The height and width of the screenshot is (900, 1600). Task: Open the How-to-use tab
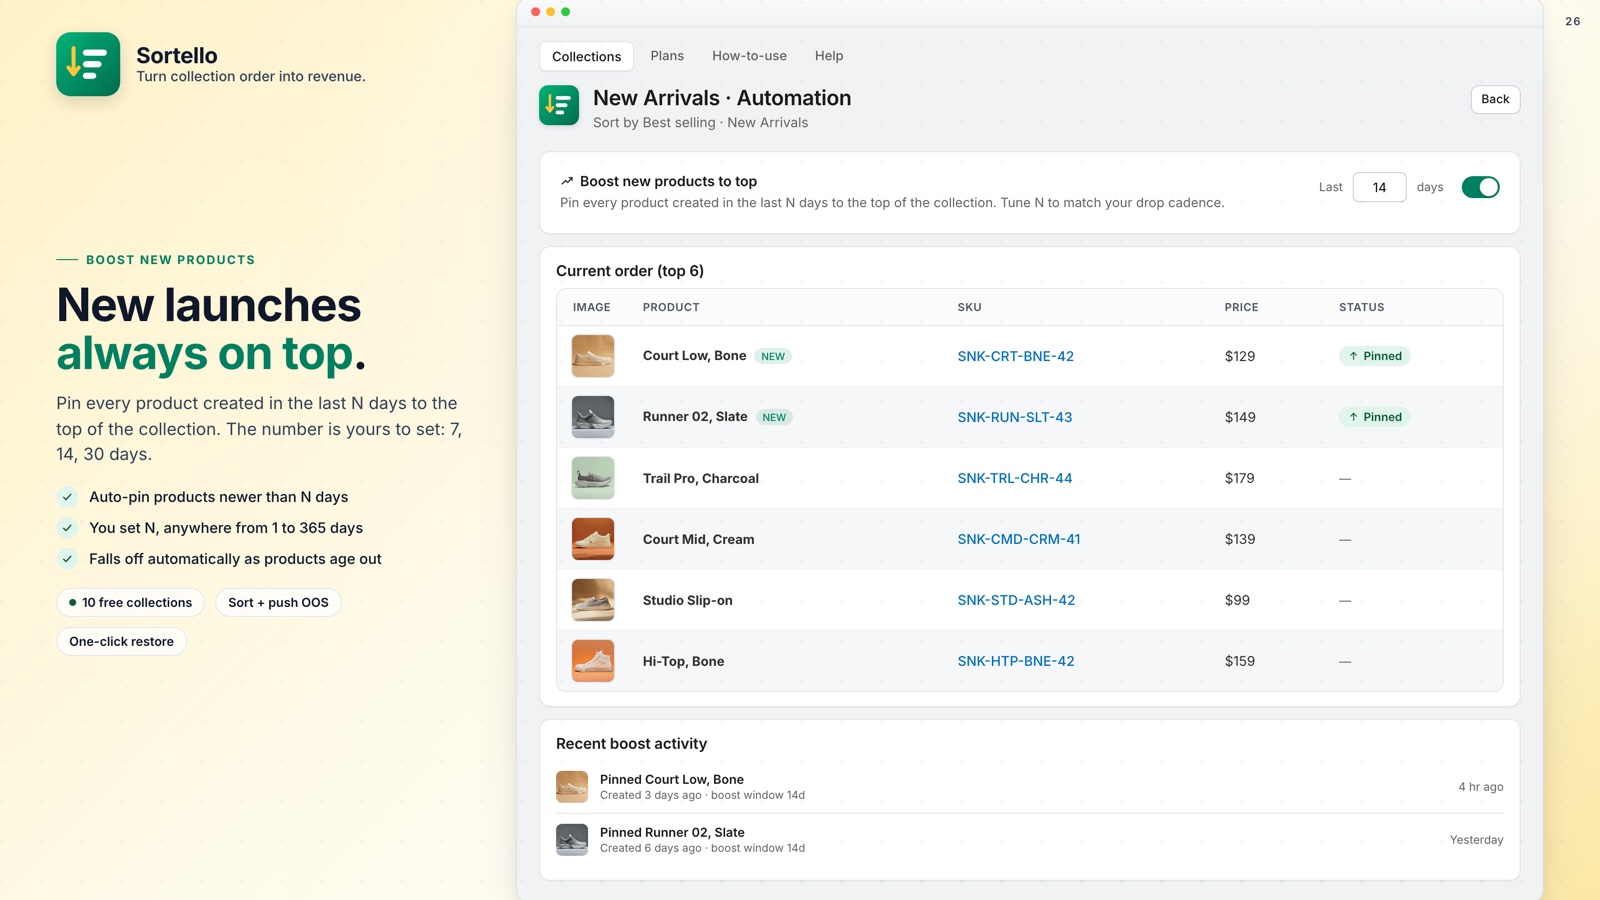(749, 56)
